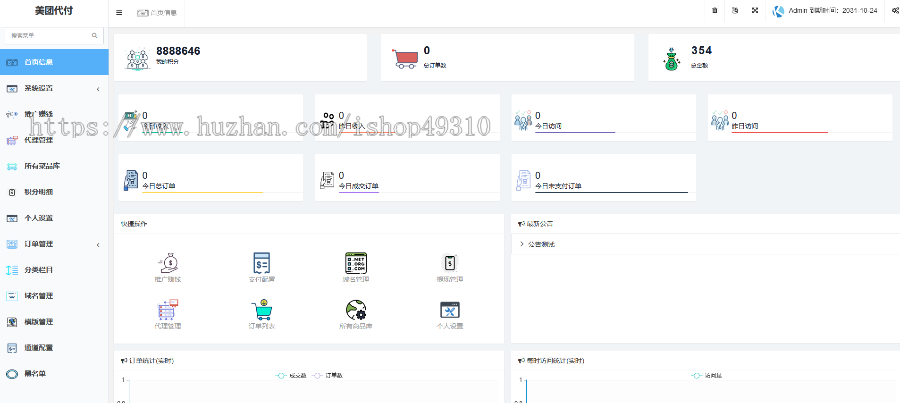Open 模版管理 in the sidebar menu

54,322
